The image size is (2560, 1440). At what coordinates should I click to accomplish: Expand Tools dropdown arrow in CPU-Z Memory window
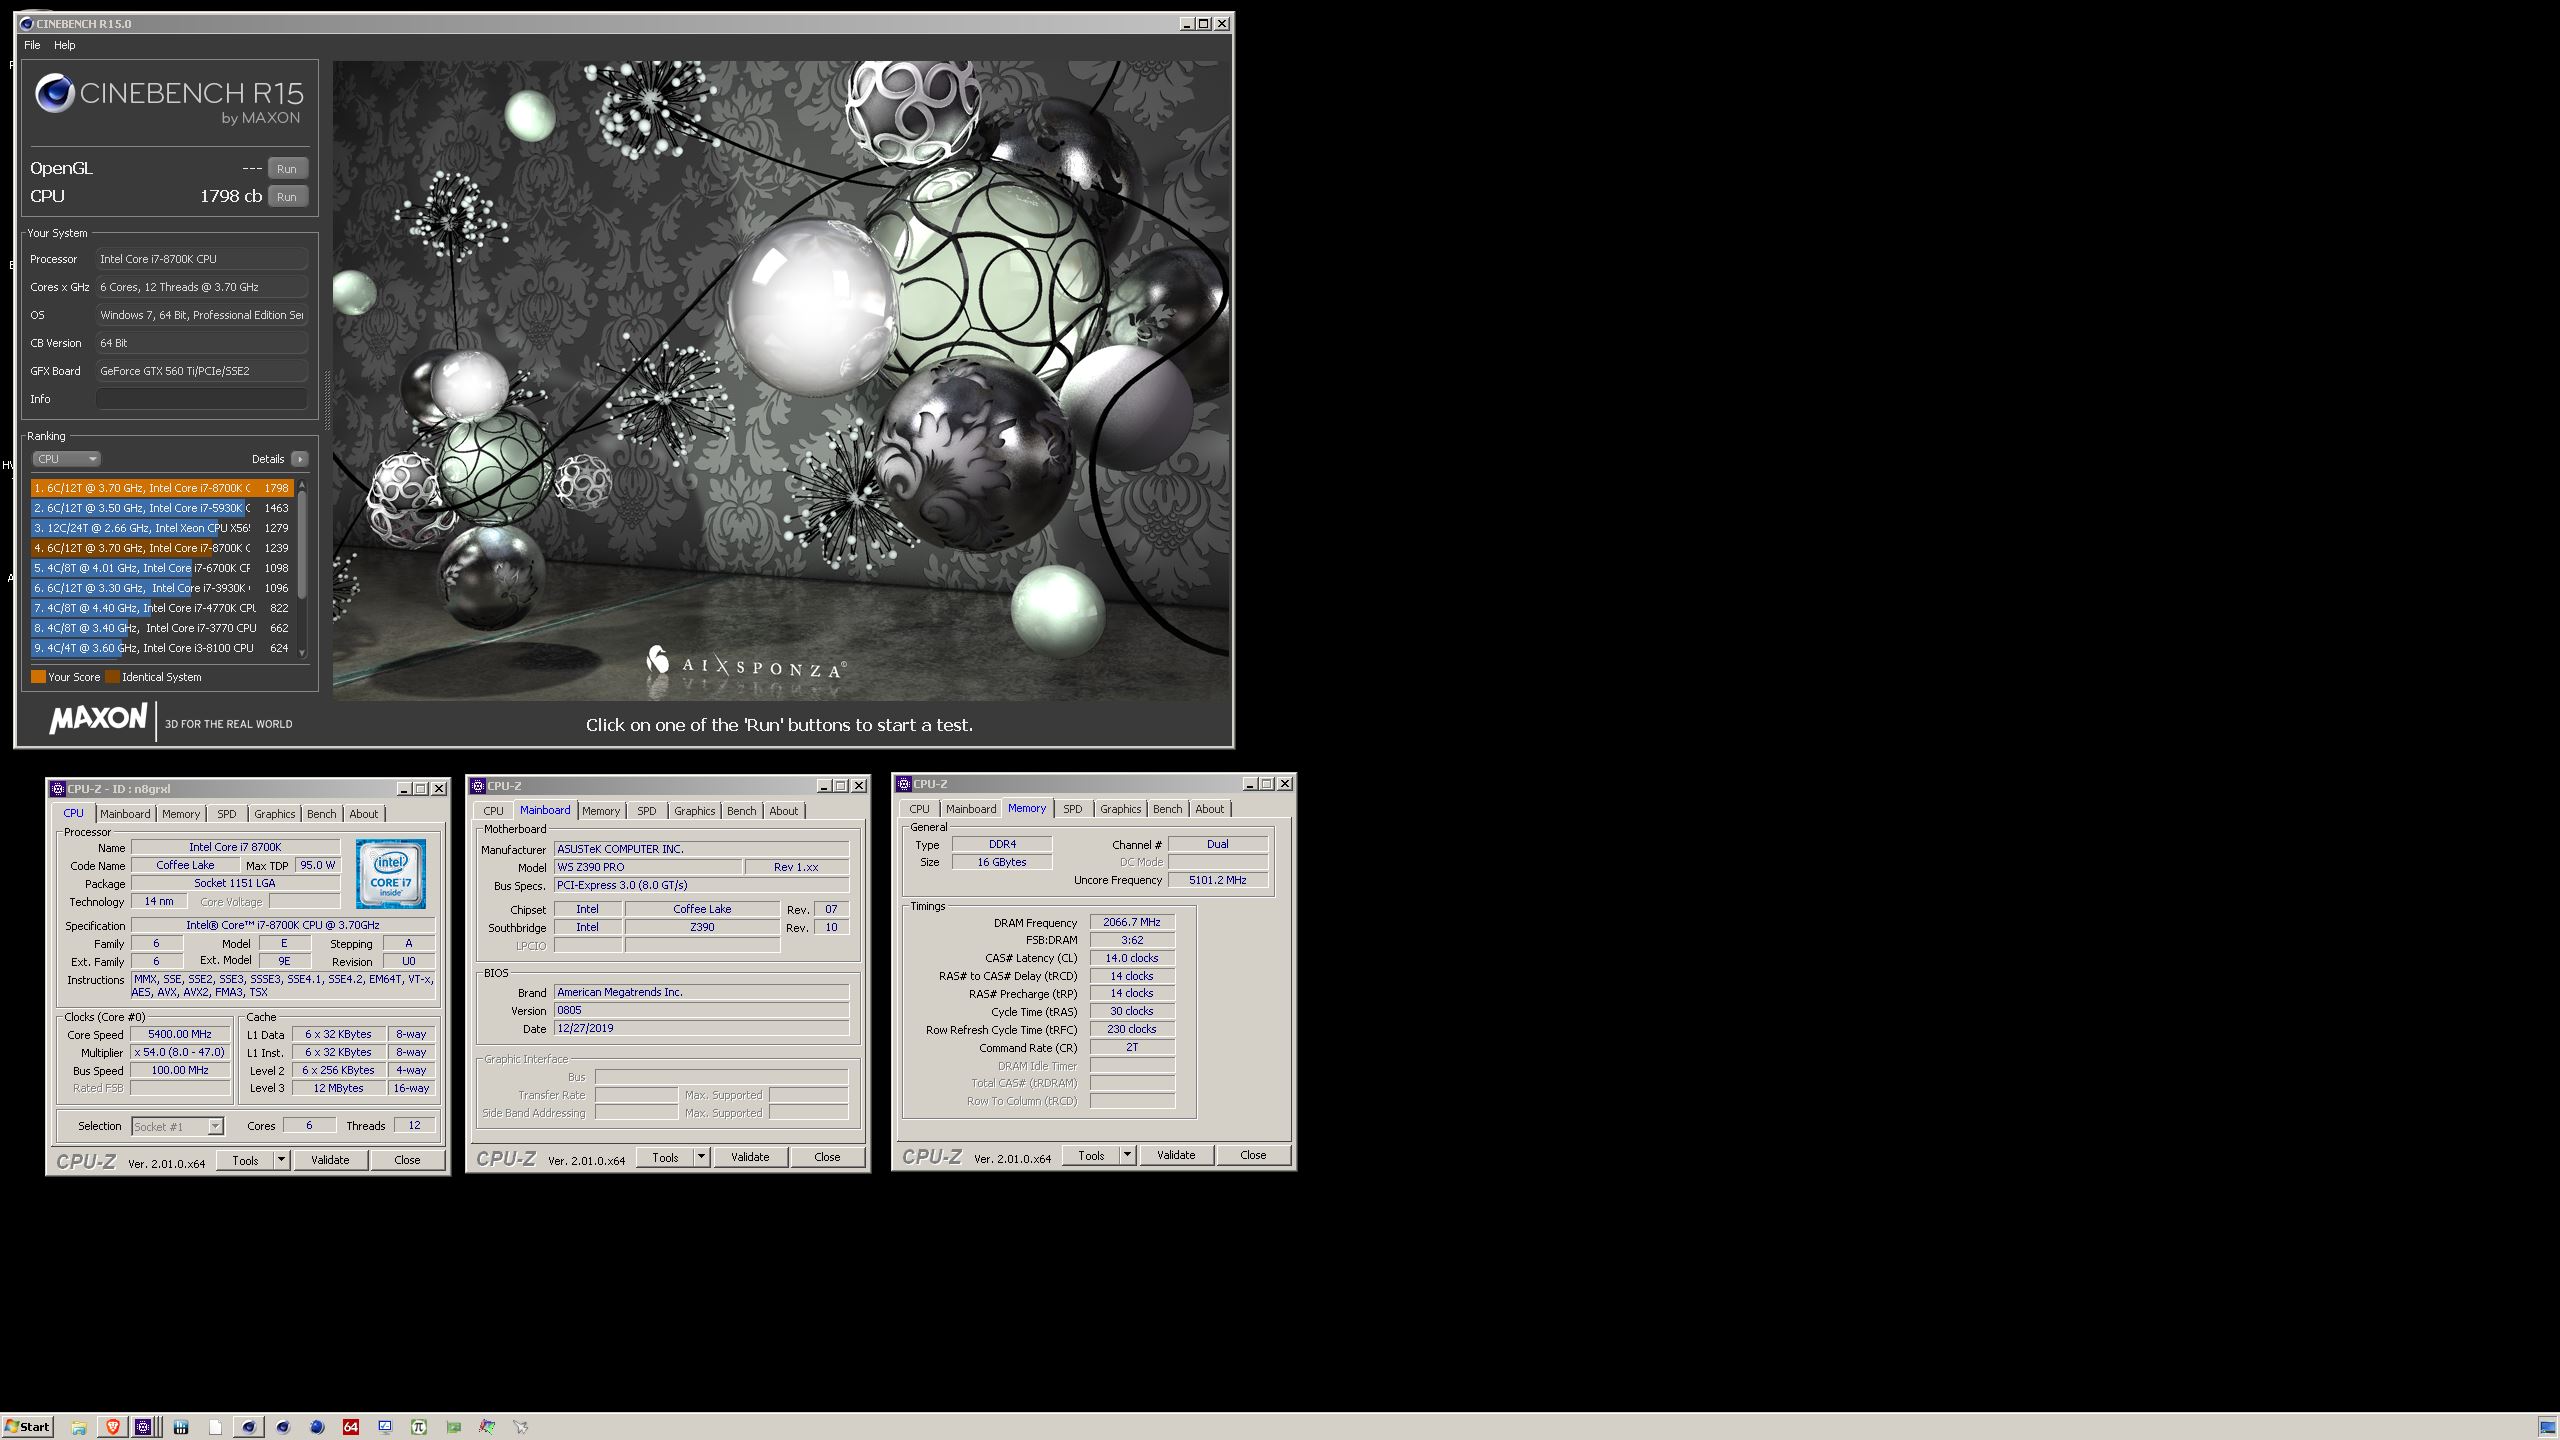1128,1156
